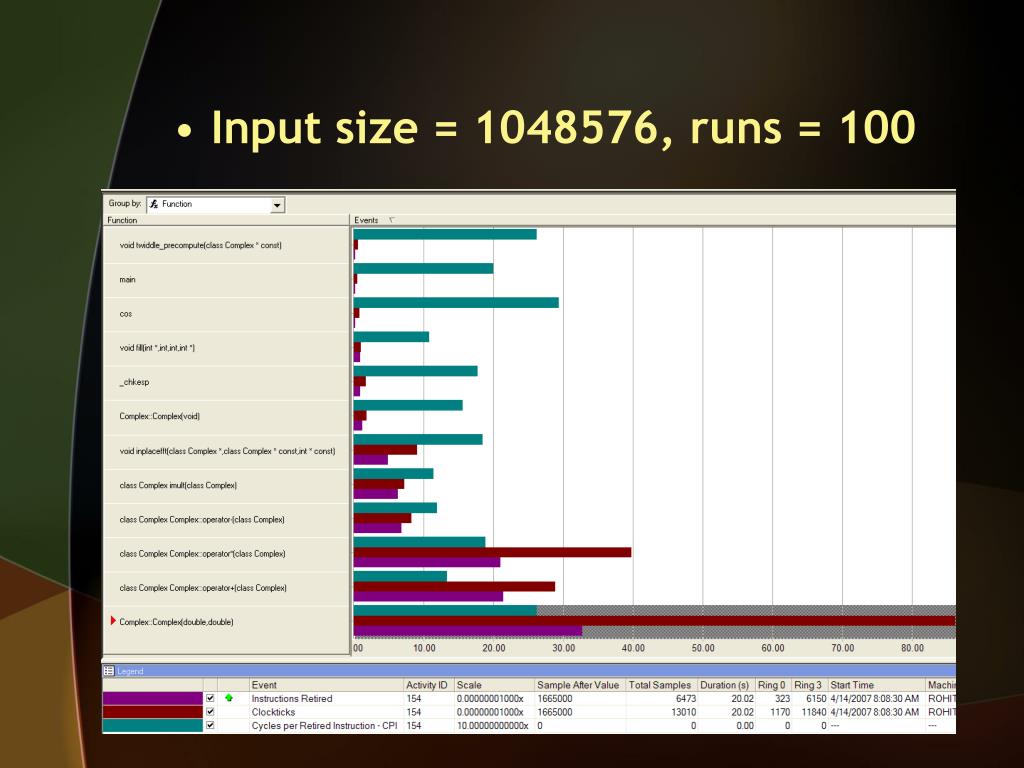Select the _chkesp function row
1024x768 pixels.
click(227, 382)
